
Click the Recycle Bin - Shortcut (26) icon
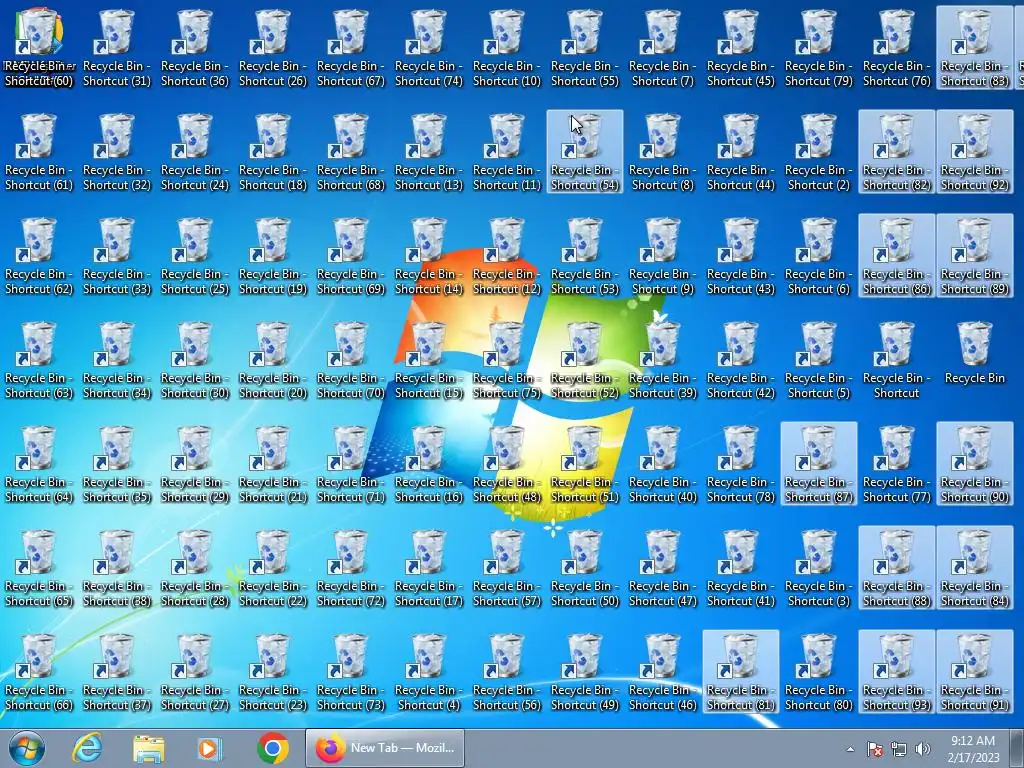273,48
